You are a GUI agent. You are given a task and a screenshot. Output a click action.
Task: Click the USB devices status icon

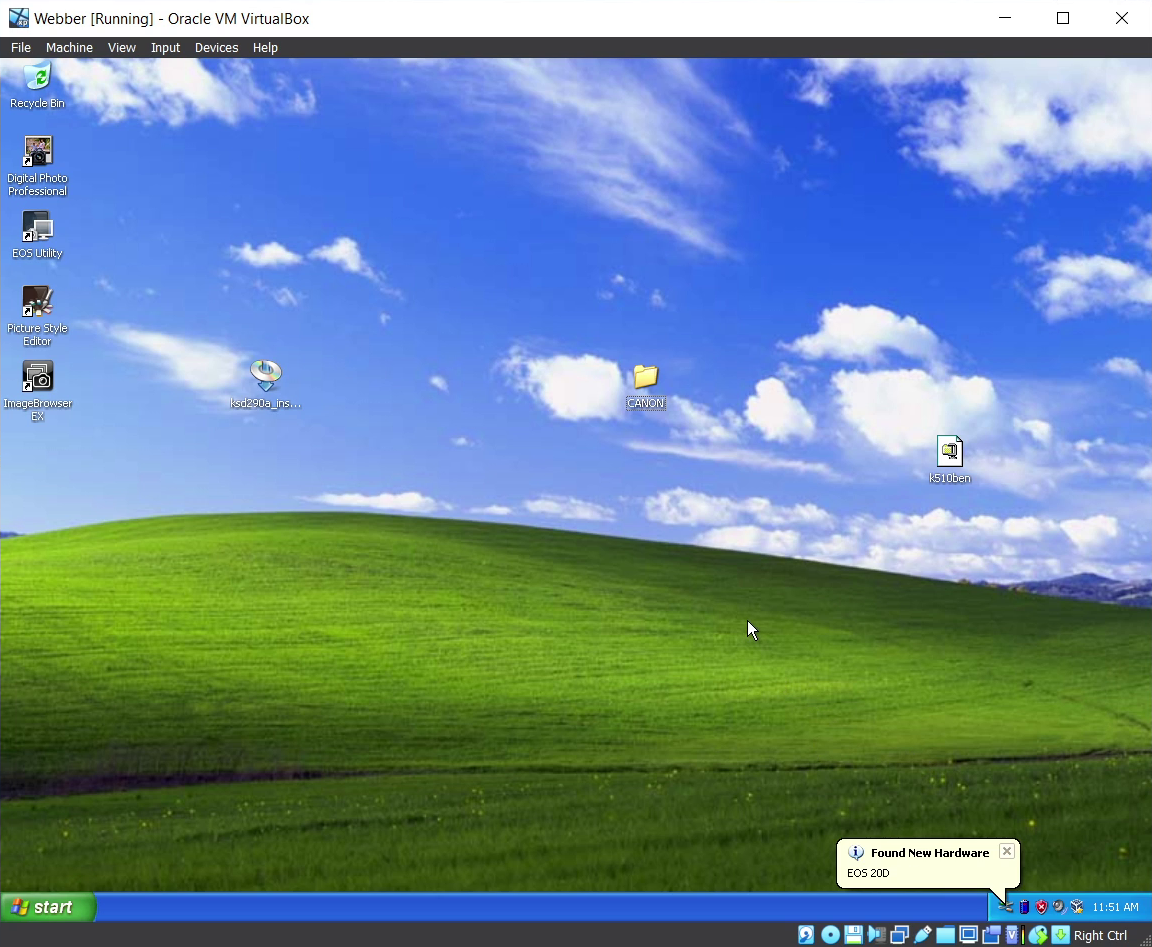click(x=923, y=935)
